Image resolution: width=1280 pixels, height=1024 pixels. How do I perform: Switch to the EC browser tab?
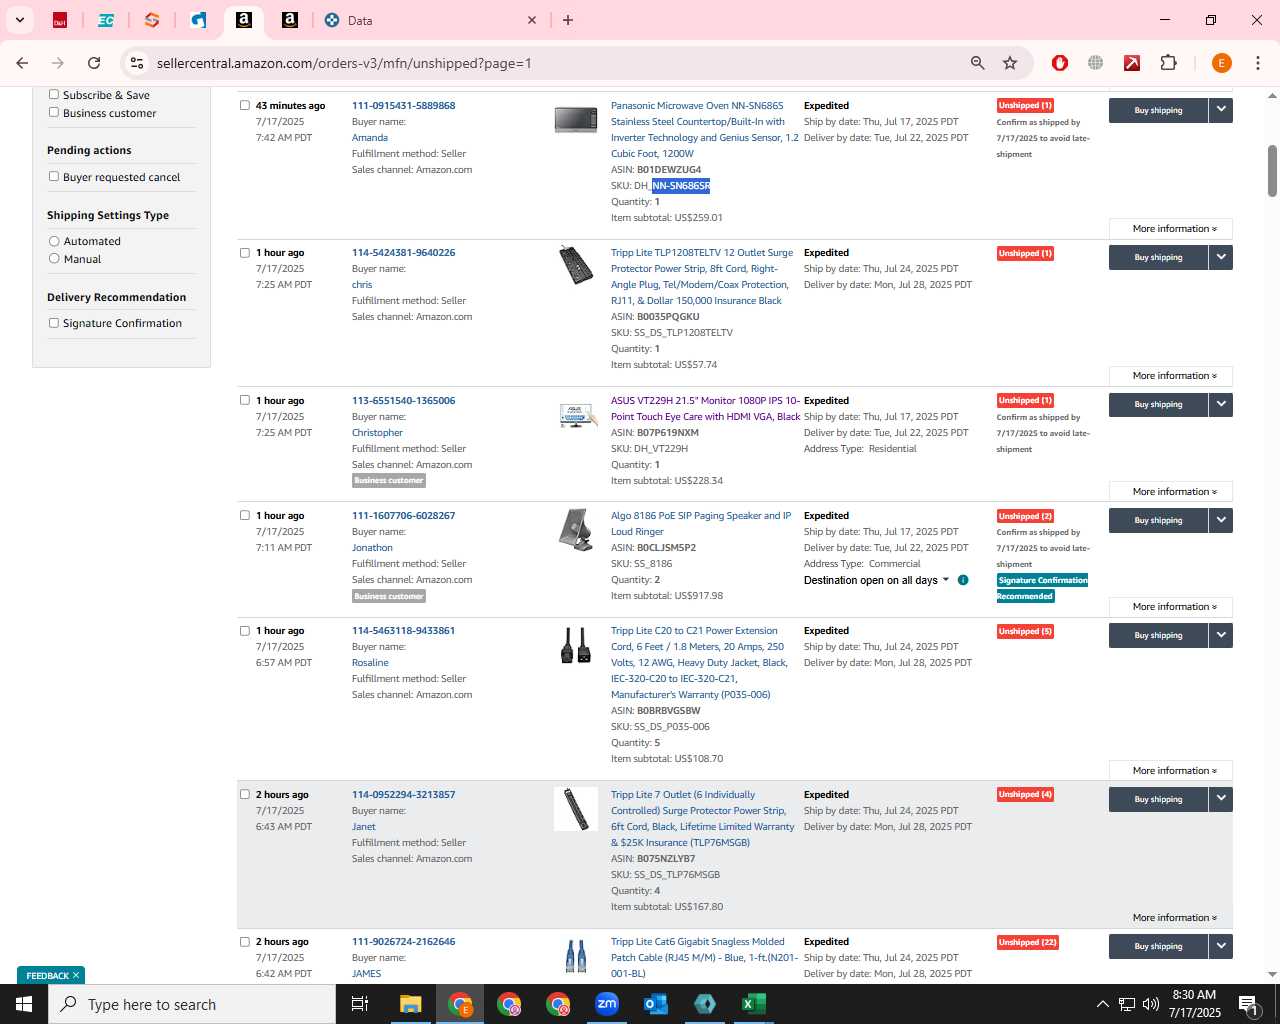coord(106,20)
